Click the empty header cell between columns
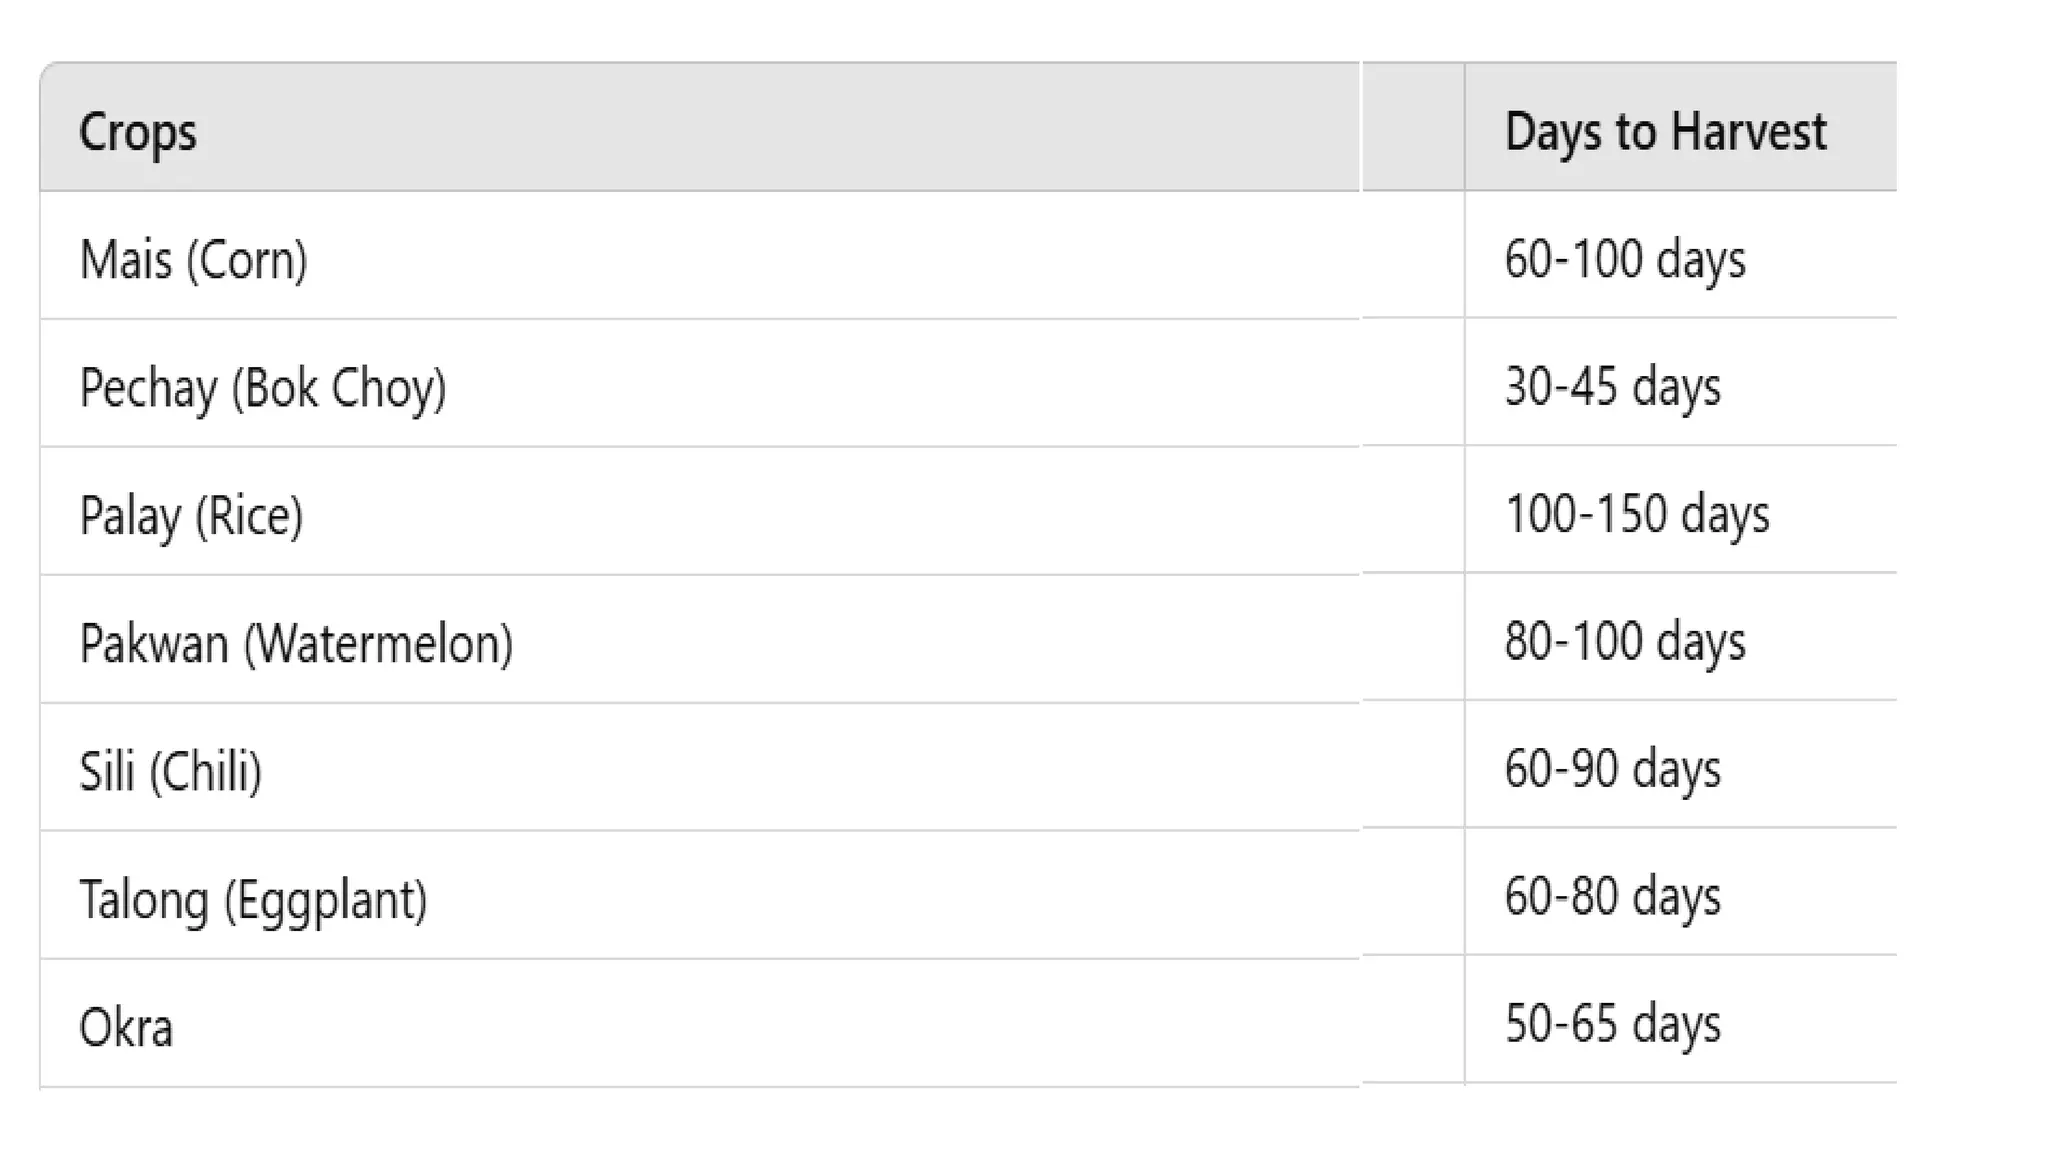Screen dimensions: 2048x1152 click(x=1412, y=127)
